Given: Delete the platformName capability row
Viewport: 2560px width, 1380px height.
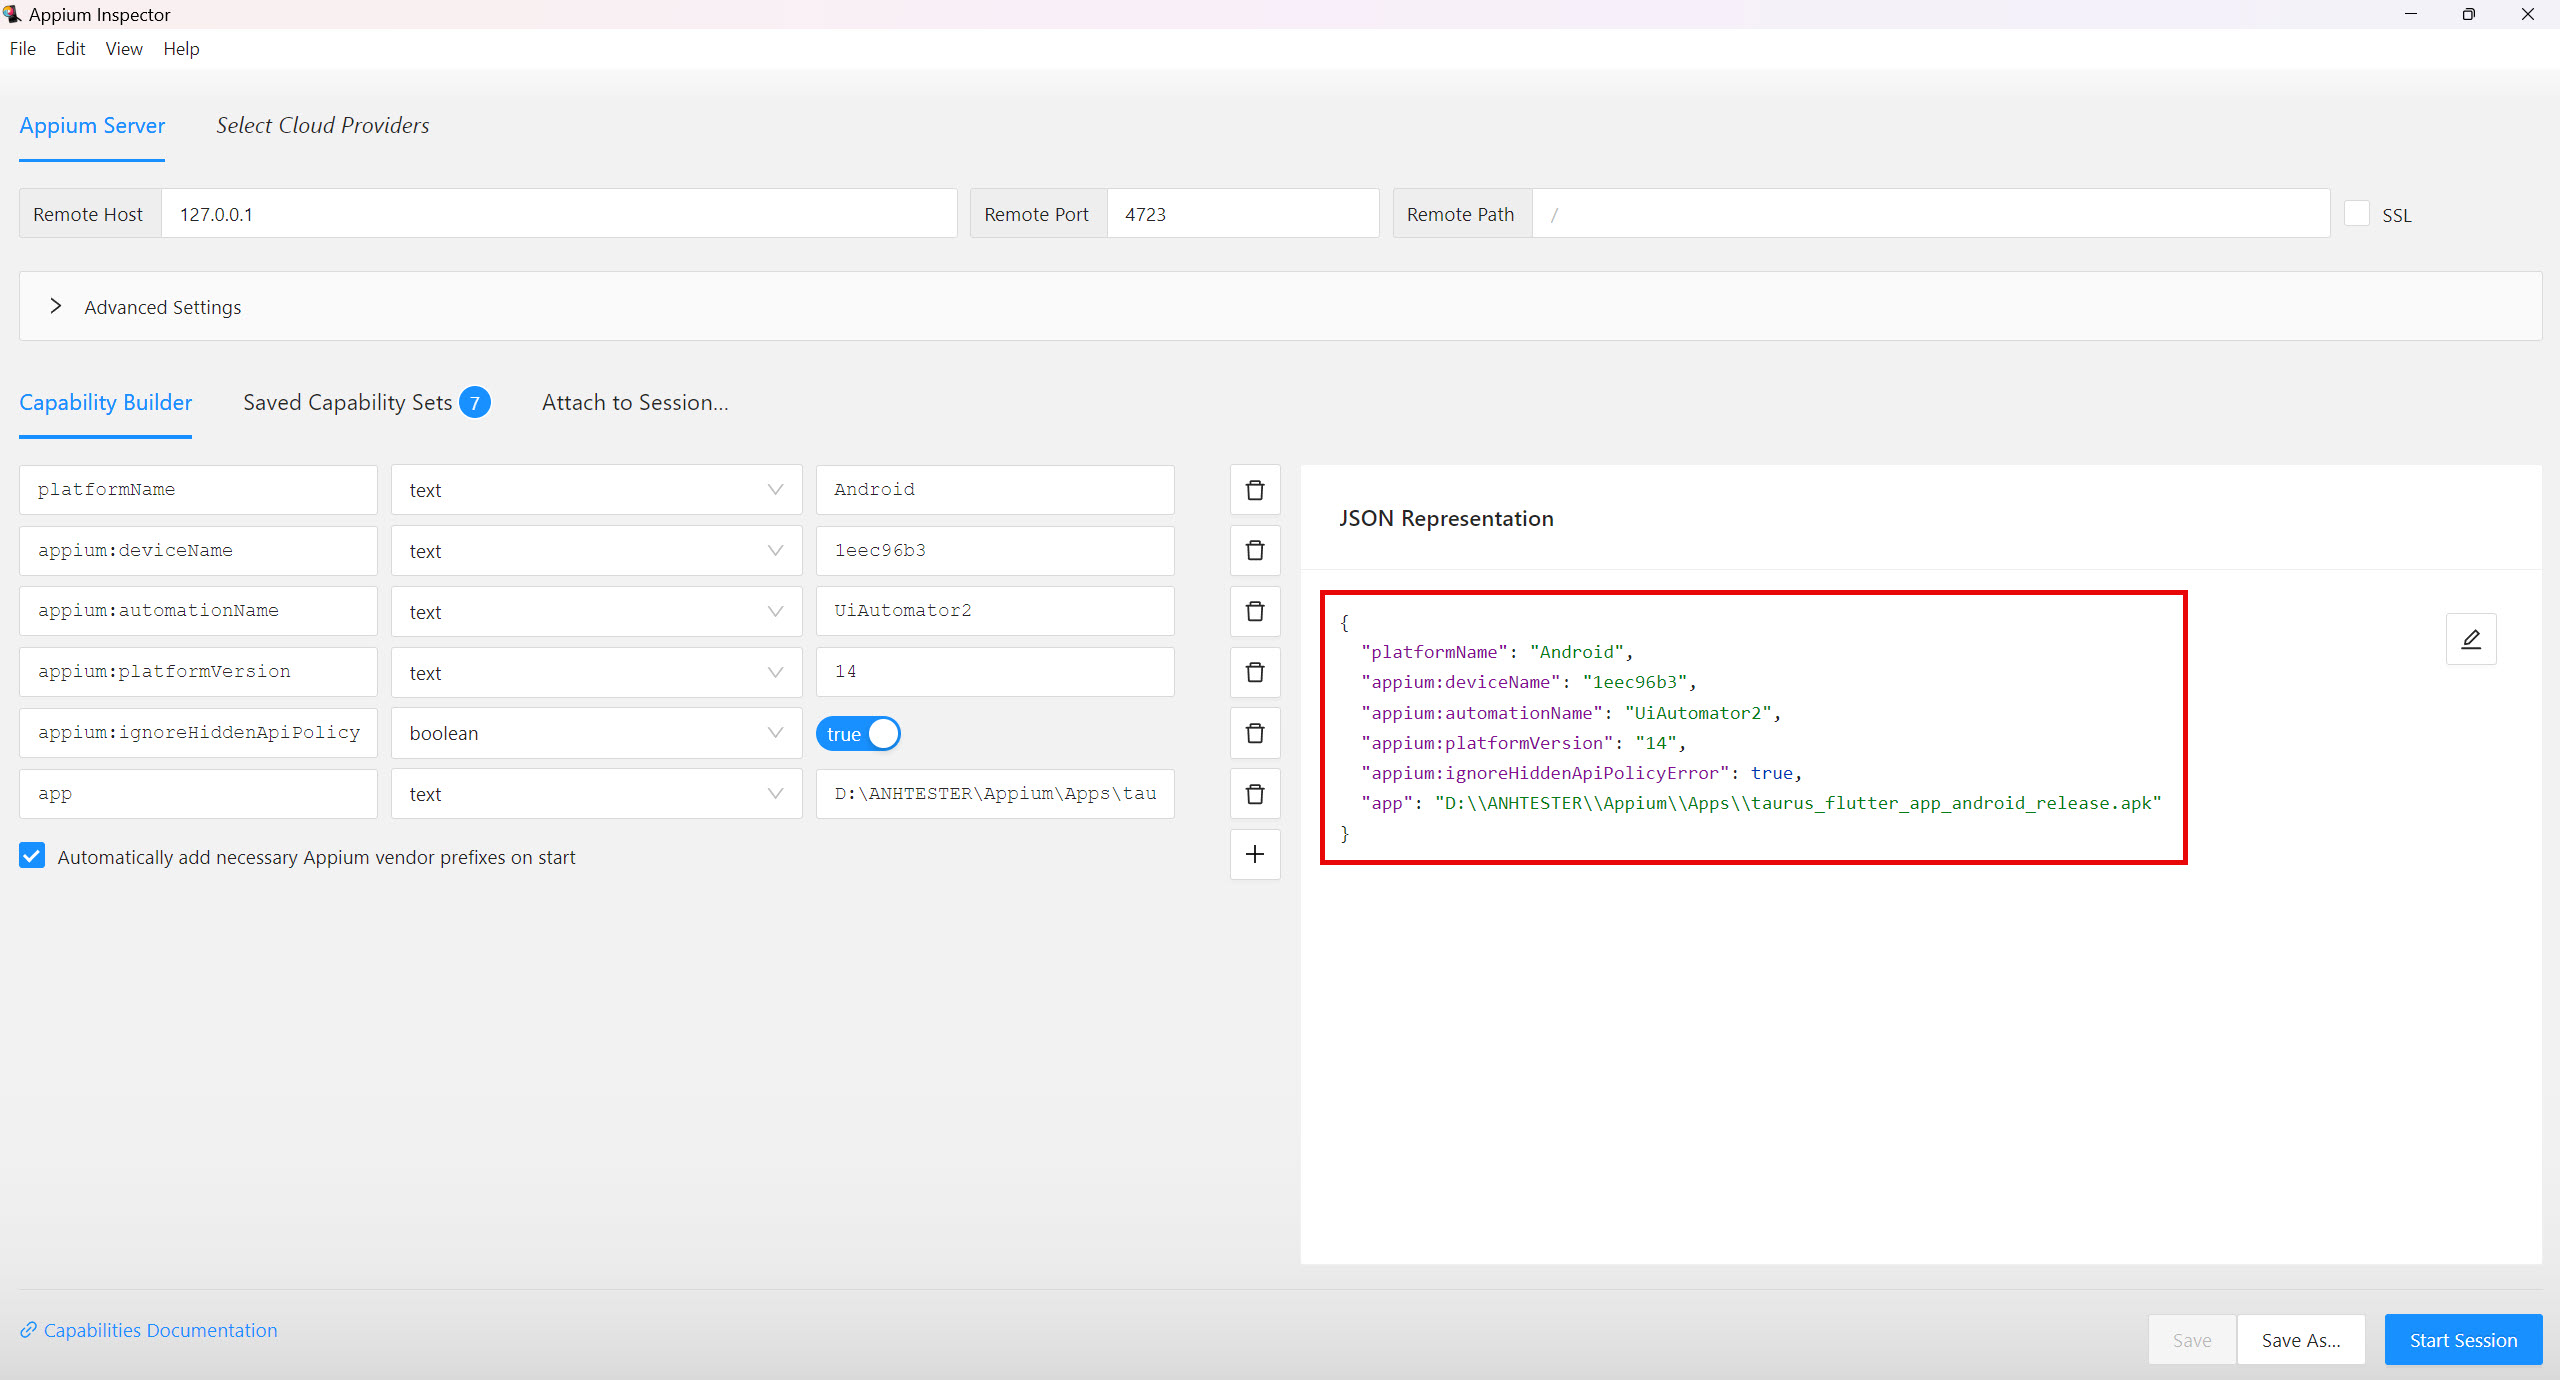Looking at the screenshot, I should pos(1255,490).
